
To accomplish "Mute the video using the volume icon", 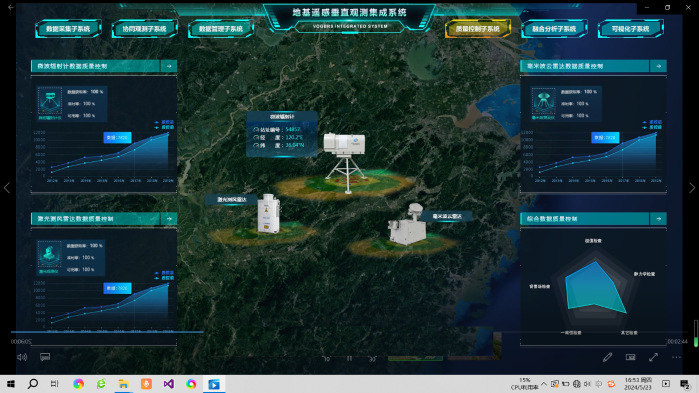I will coord(22,357).
